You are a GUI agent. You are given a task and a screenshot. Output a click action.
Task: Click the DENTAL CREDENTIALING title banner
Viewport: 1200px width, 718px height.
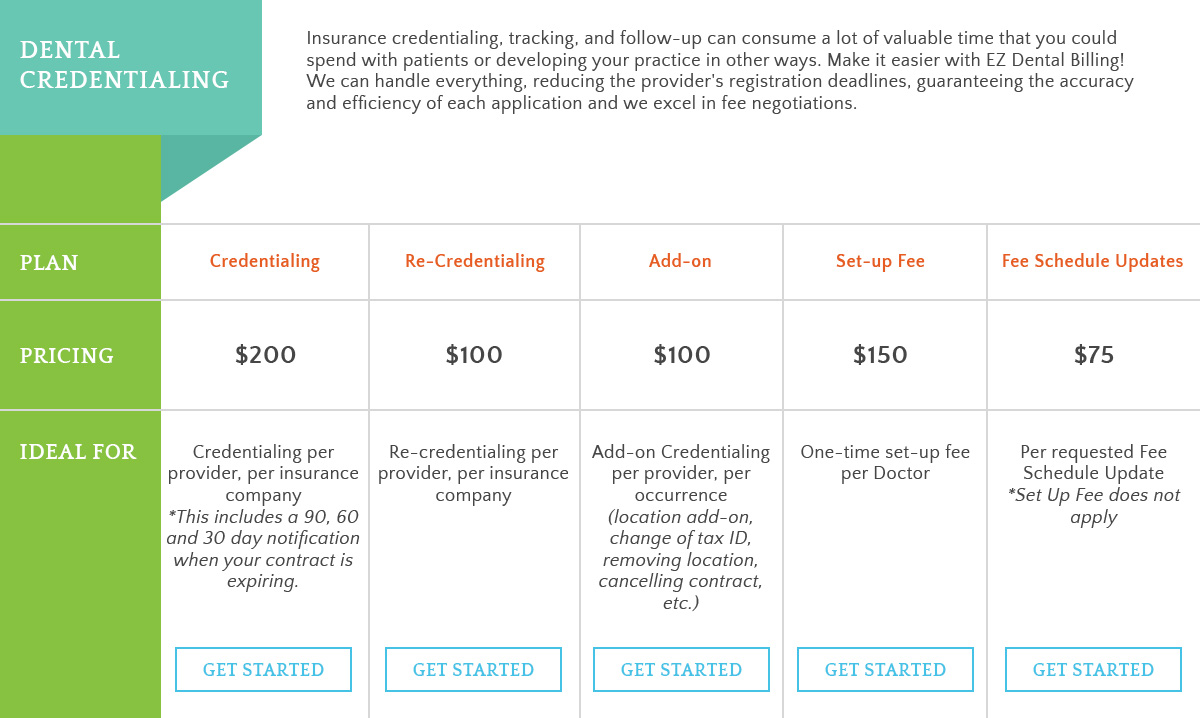click(x=124, y=65)
